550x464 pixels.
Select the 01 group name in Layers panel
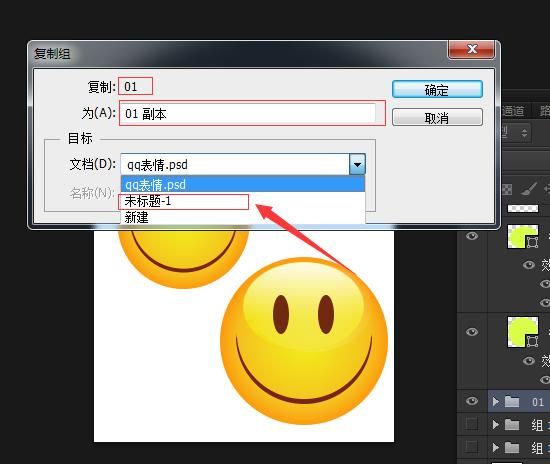pos(538,402)
